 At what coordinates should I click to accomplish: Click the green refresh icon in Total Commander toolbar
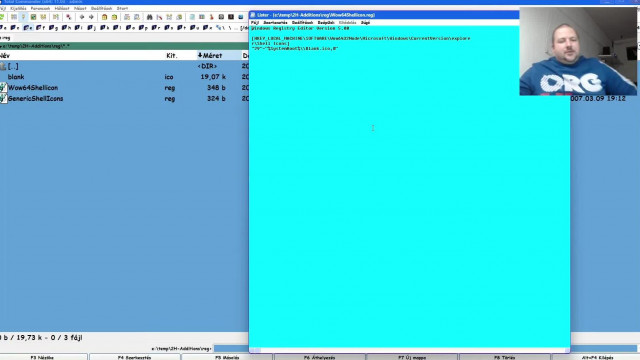(x=2, y=17)
